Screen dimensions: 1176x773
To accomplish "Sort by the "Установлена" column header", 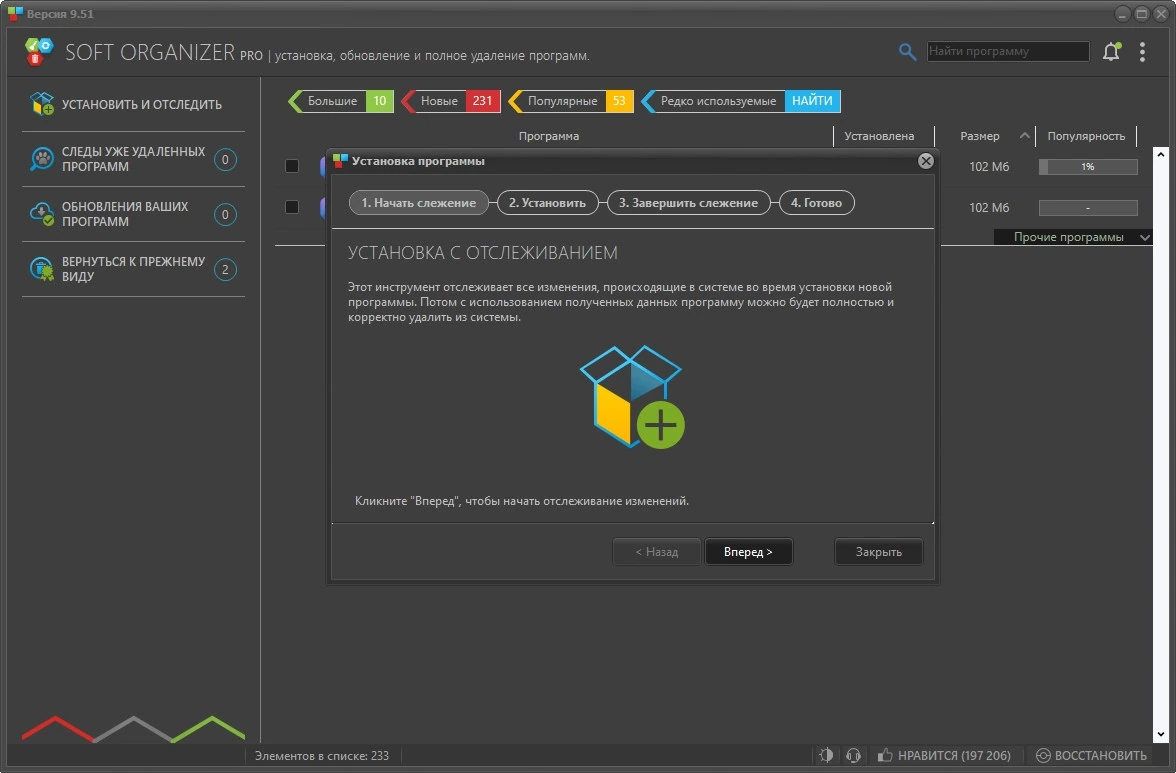I will click(x=879, y=136).
